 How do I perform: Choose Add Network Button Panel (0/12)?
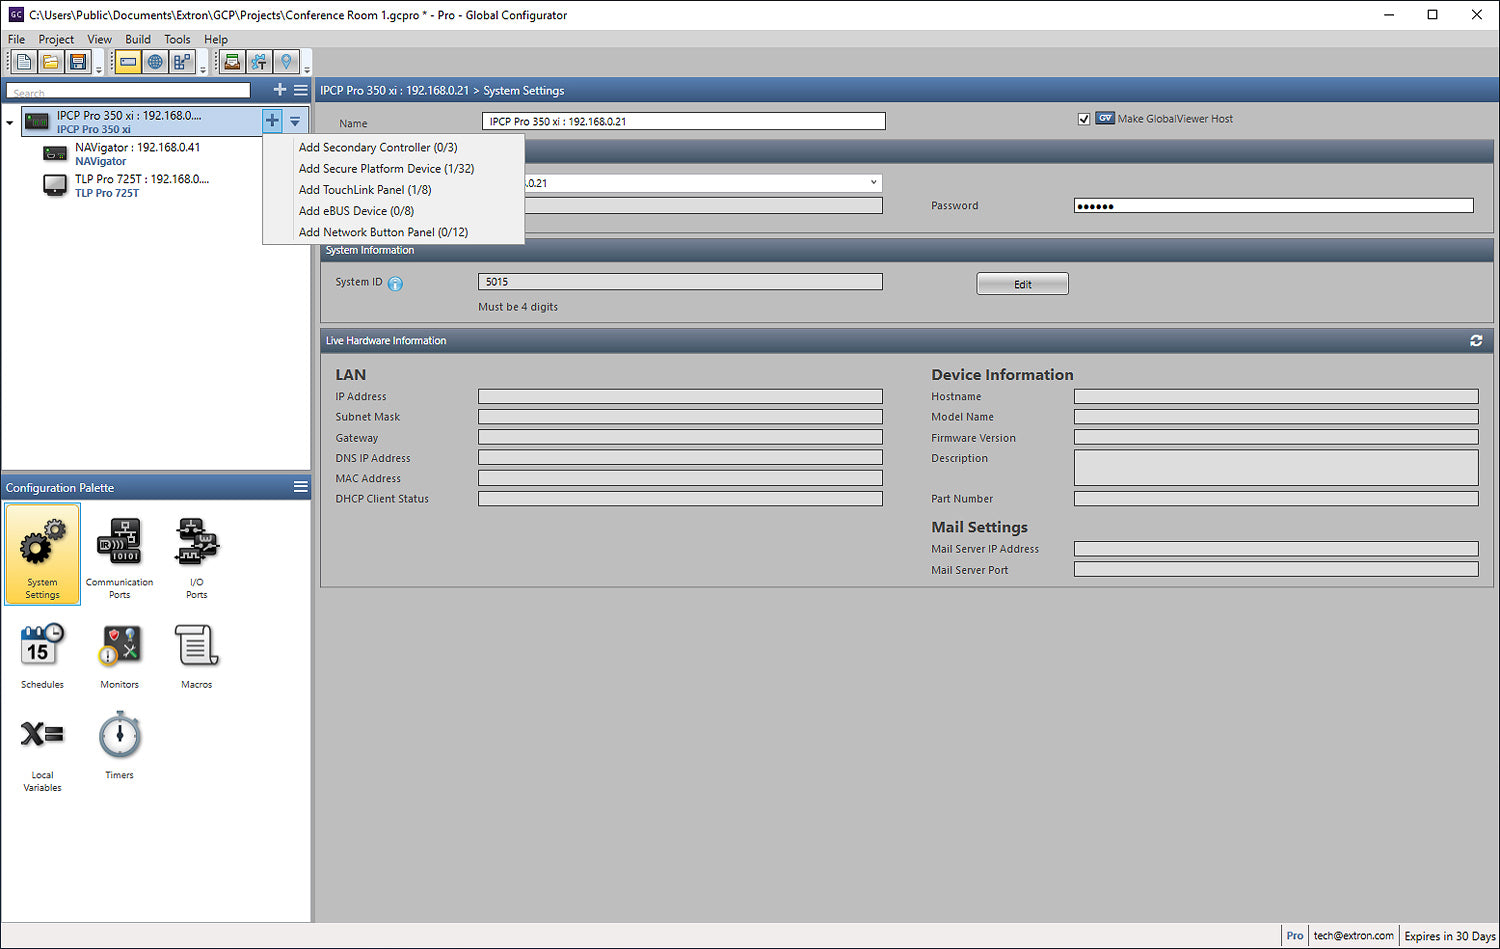click(393, 232)
